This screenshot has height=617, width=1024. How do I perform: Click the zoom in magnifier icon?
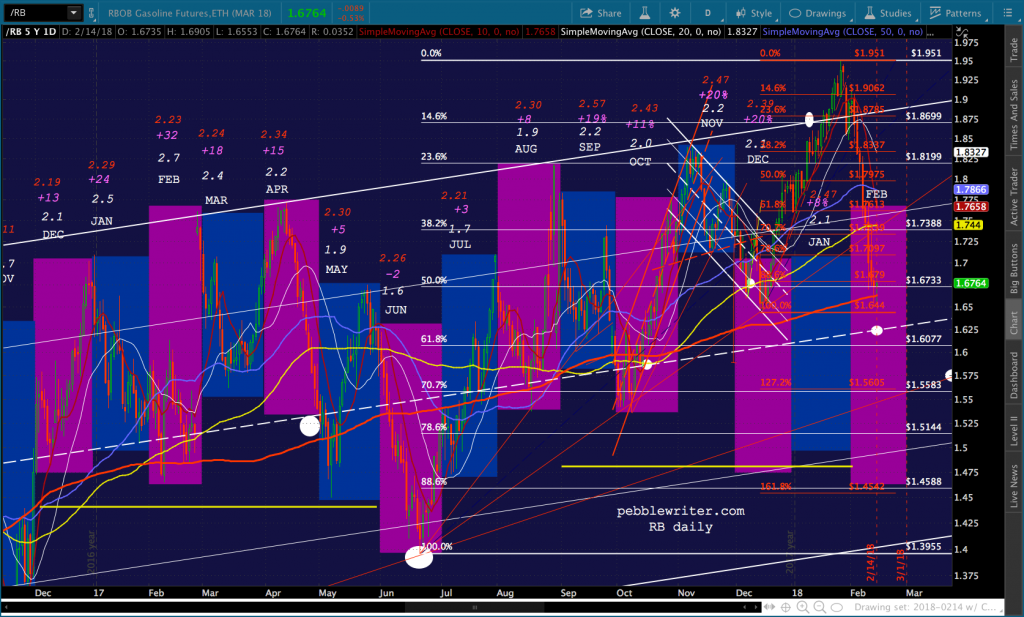coord(803,607)
